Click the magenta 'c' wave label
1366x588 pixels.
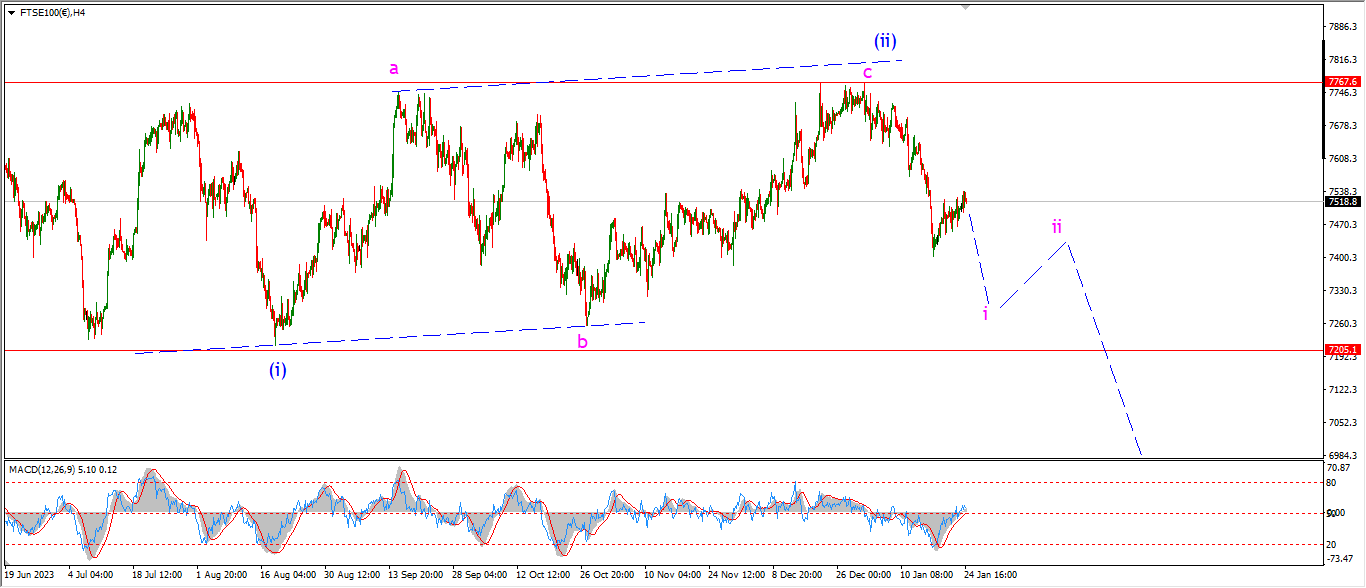point(867,72)
